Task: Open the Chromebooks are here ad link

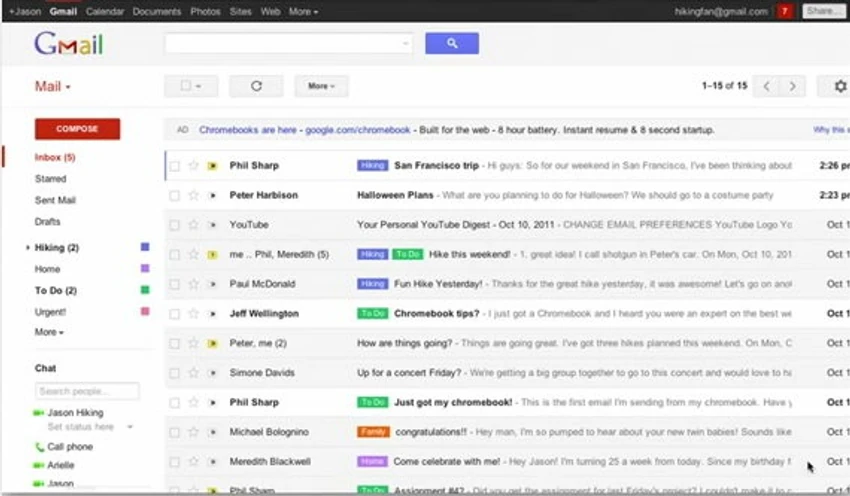Action: coord(248,130)
